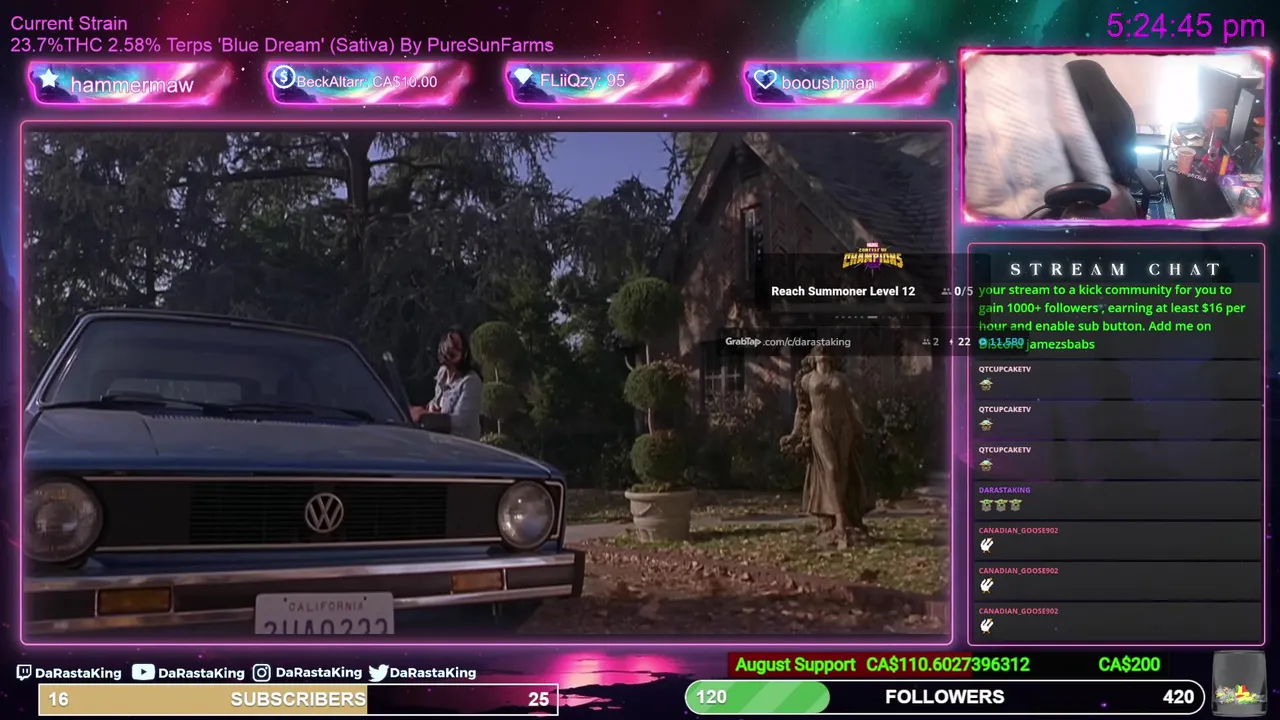The image size is (1280, 720).
Task: Click the movie video frame
Action: [486, 383]
